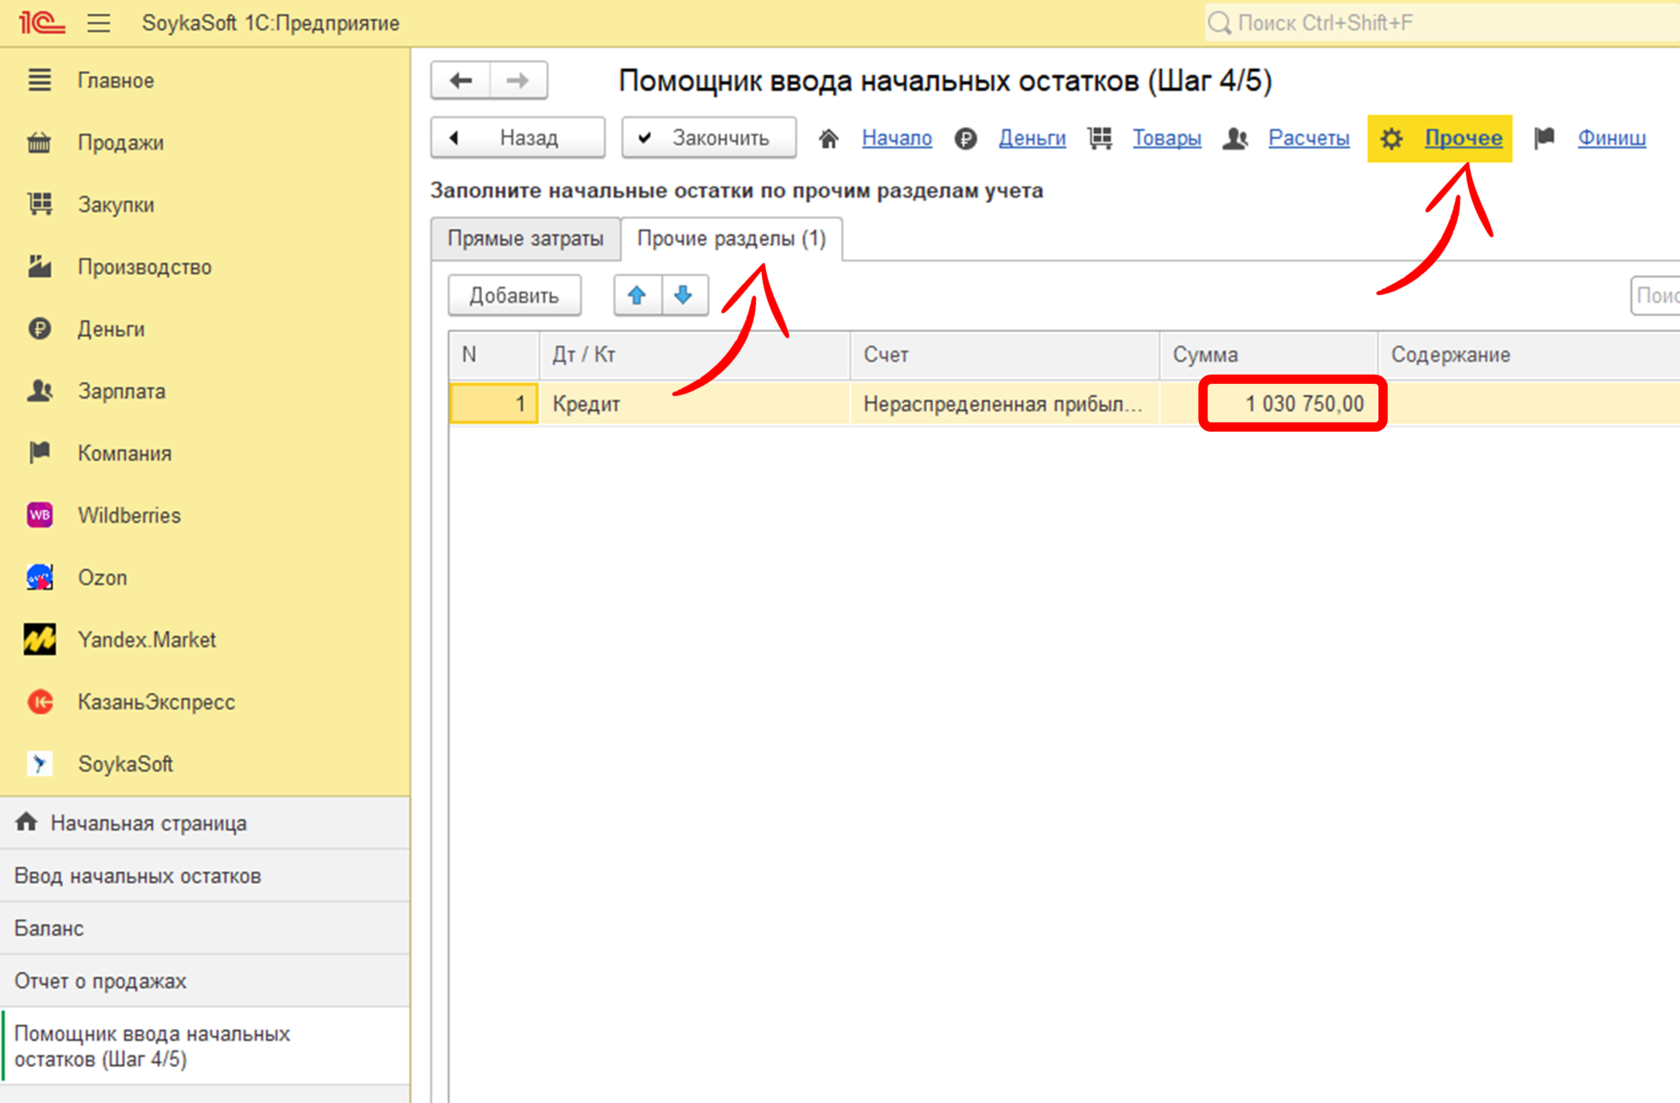Open the Продажи section

coord(121,142)
